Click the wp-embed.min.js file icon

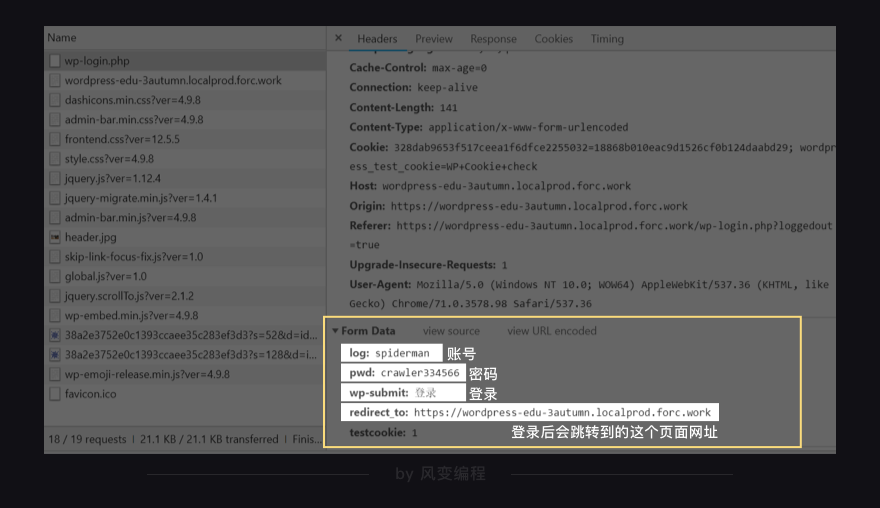(54, 315)
